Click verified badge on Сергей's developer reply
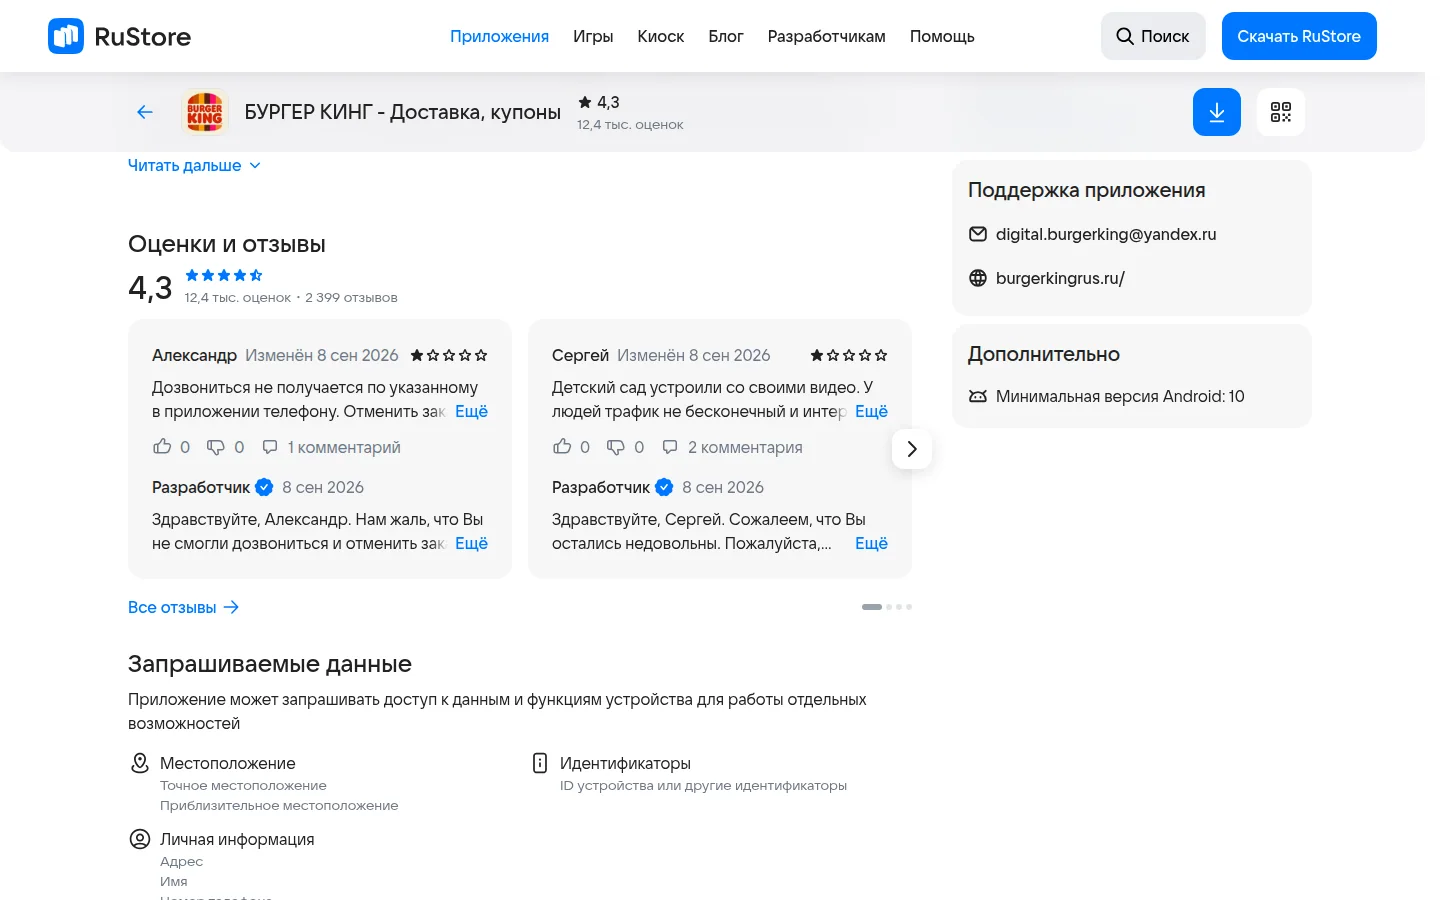Screen dimensions: 1440x900 pos(664,487)
